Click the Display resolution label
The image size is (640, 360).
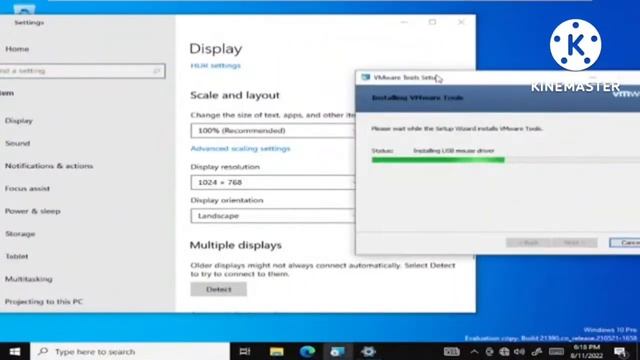225,167
